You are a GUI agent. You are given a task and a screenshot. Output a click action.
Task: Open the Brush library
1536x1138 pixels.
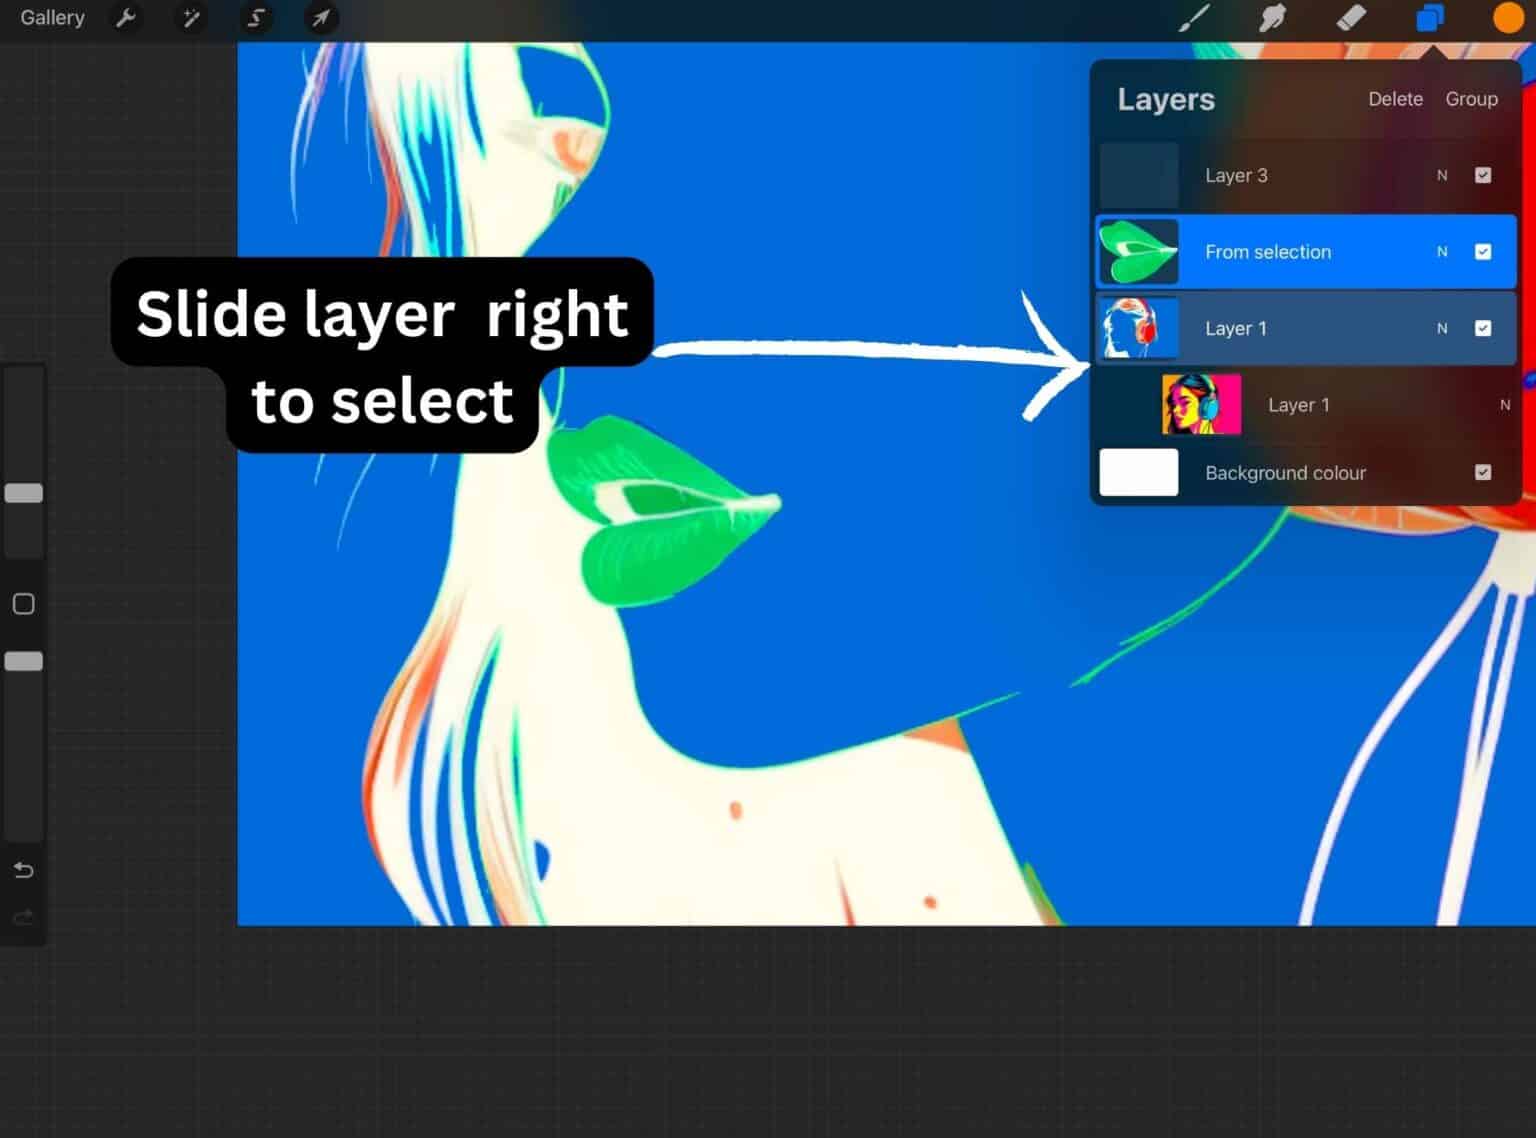pyautogui.click(x=1193, y=18)
